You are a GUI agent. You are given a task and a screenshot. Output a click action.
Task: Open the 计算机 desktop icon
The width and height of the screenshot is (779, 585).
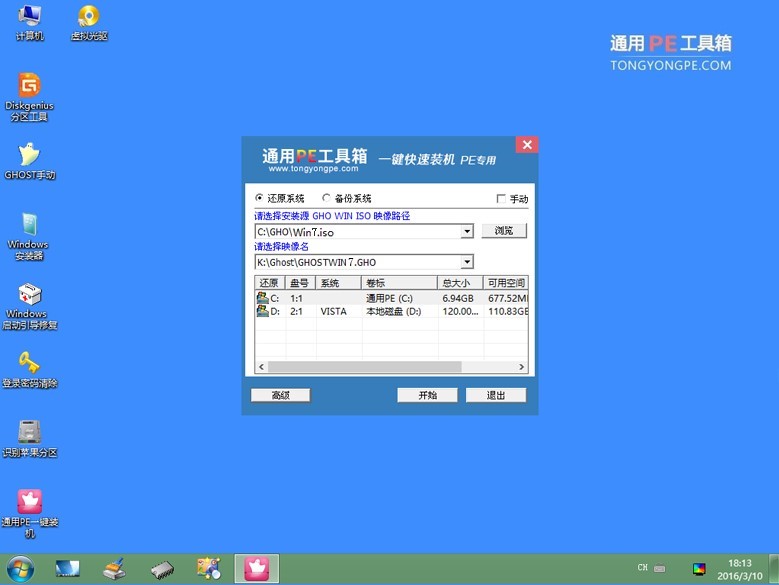[29, 17]
